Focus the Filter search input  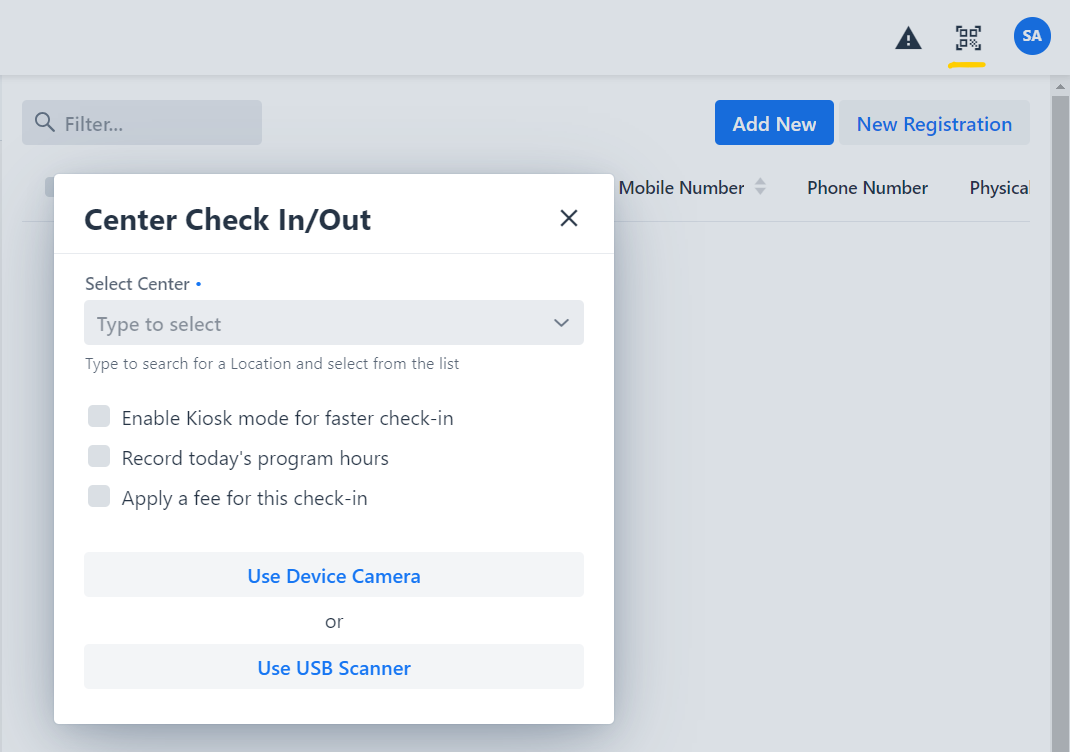coord(150,123)
